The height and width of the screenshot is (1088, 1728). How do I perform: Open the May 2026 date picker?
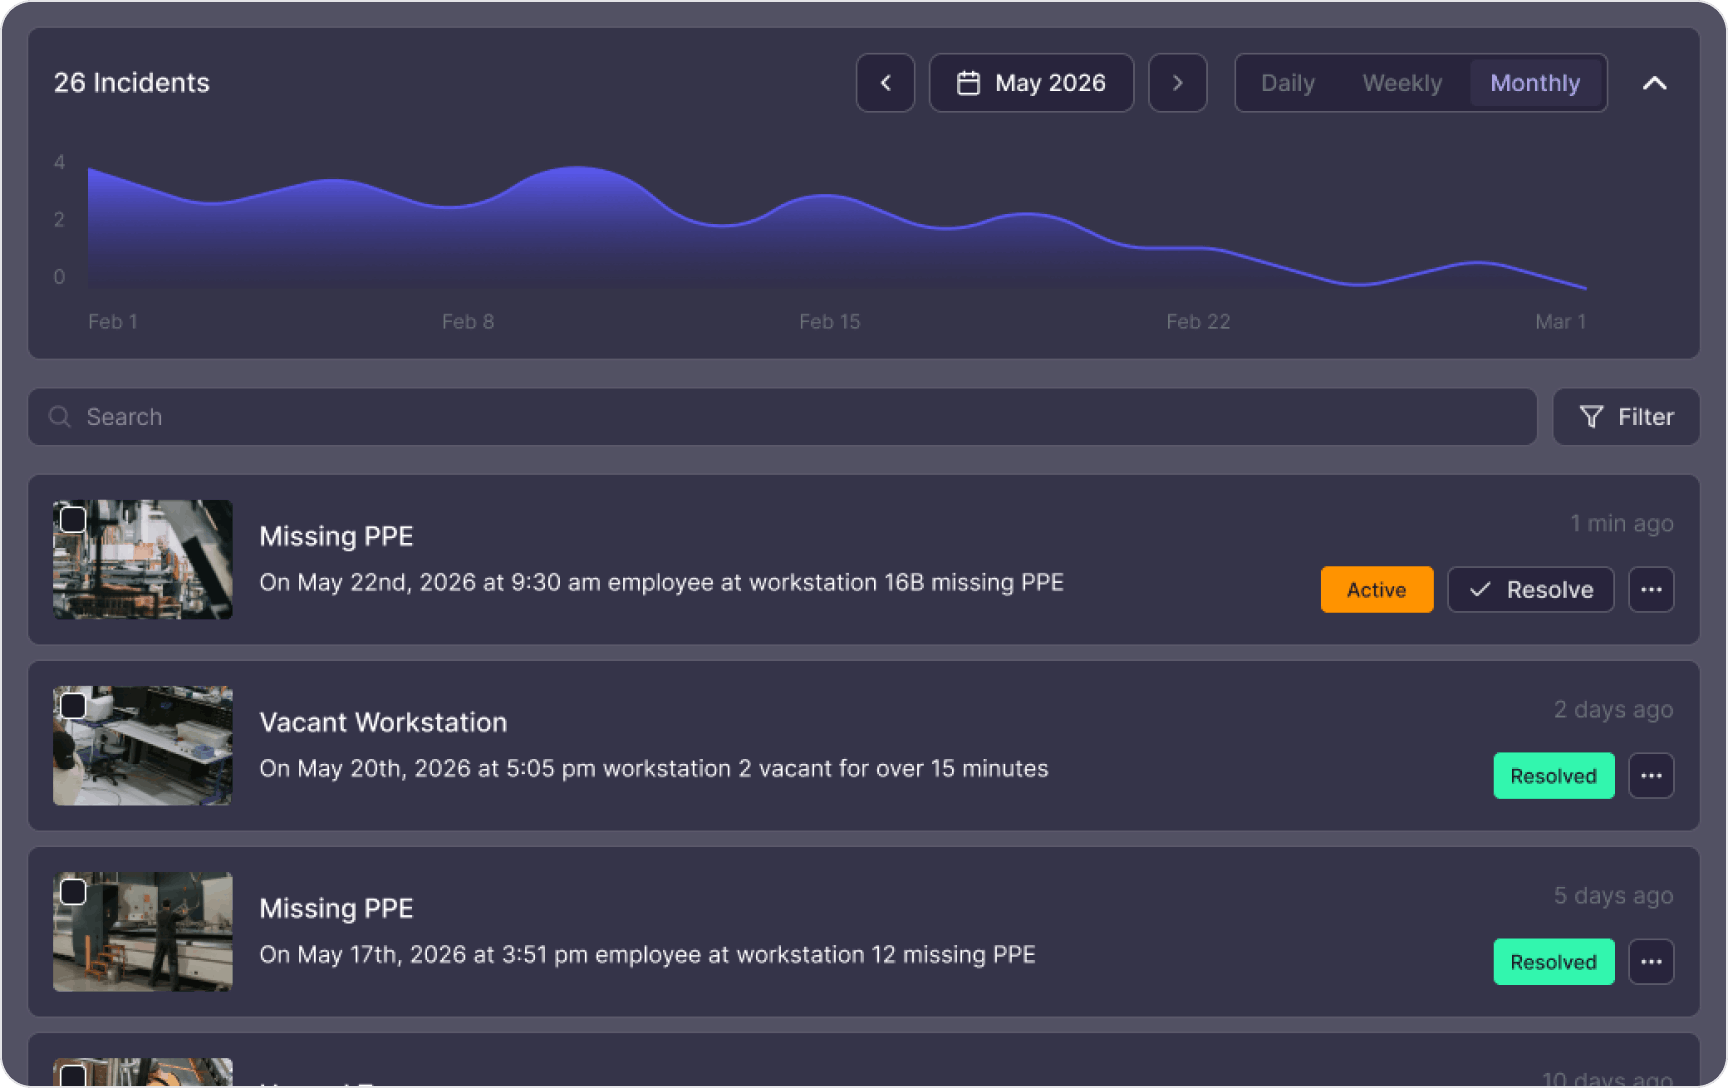[1031, 83]
